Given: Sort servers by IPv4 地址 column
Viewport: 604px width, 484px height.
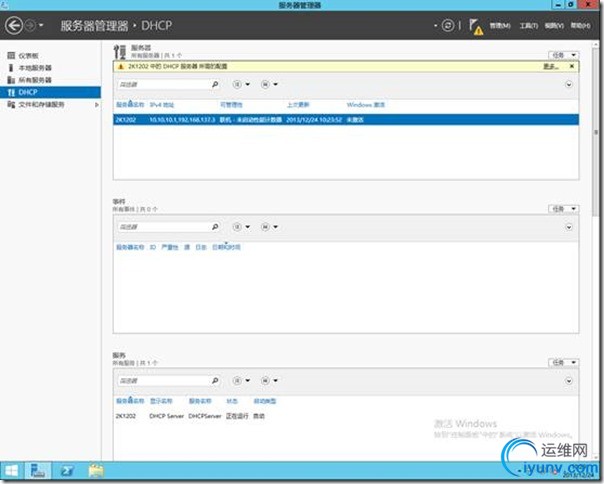Looking at the screenshot, I should click(x=162, y=105).
